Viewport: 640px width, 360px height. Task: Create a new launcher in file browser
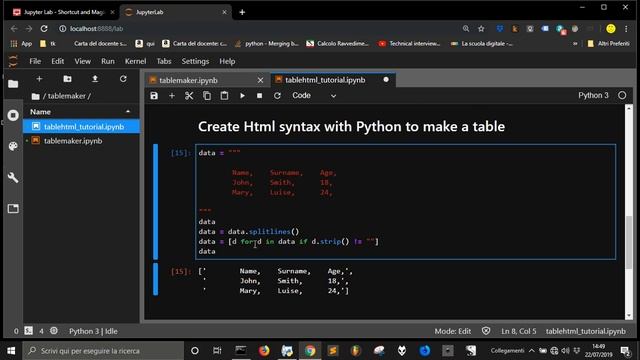(x=39, y=79)
